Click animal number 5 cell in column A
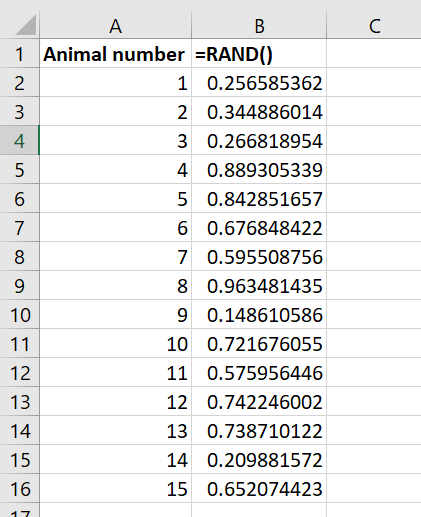This screenshot has height=517, width=421. 115,198
